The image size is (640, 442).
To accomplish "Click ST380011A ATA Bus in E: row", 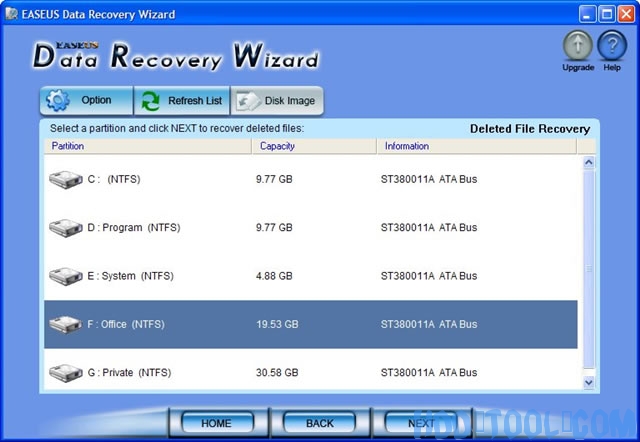I will pyautogui.click(x=429, y=276).
